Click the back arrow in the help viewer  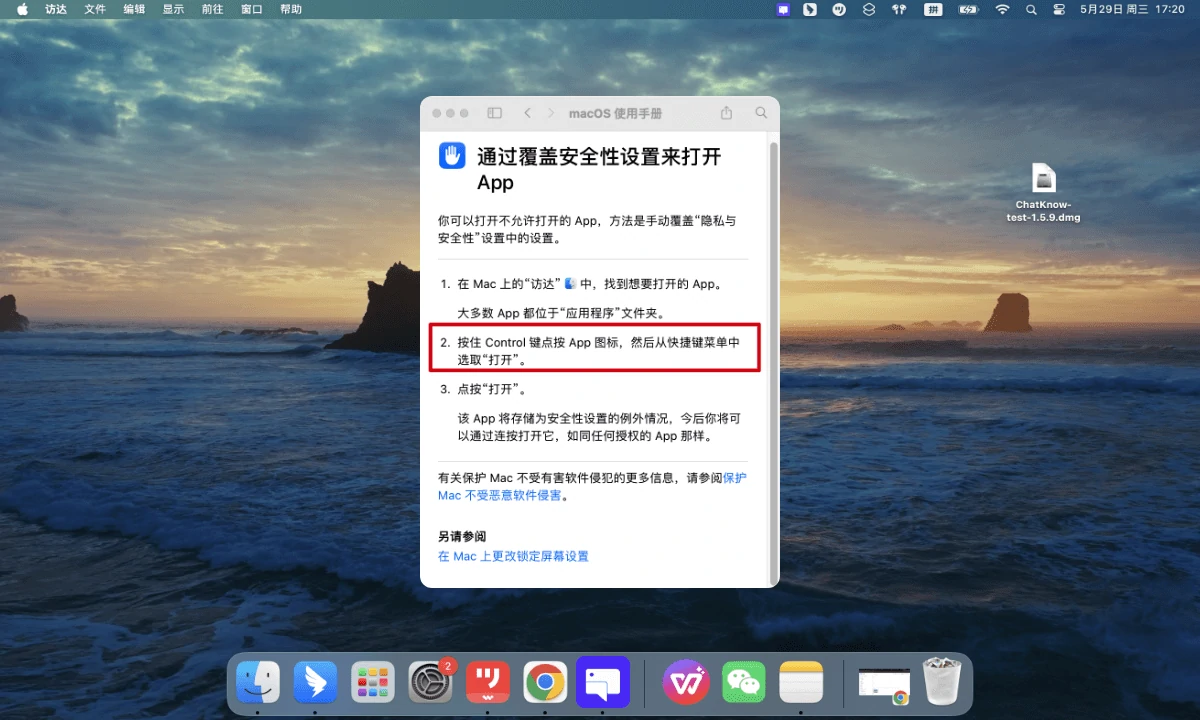pyautogui.click(x=527, y=114)
